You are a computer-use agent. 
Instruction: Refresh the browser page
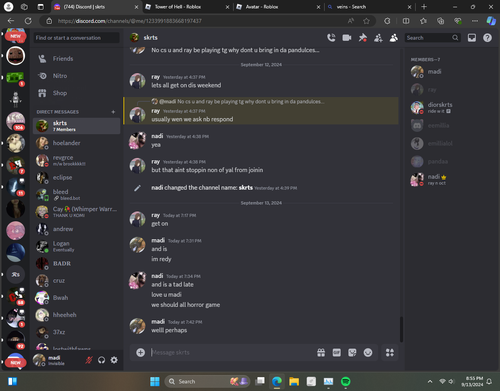point(28,21)
